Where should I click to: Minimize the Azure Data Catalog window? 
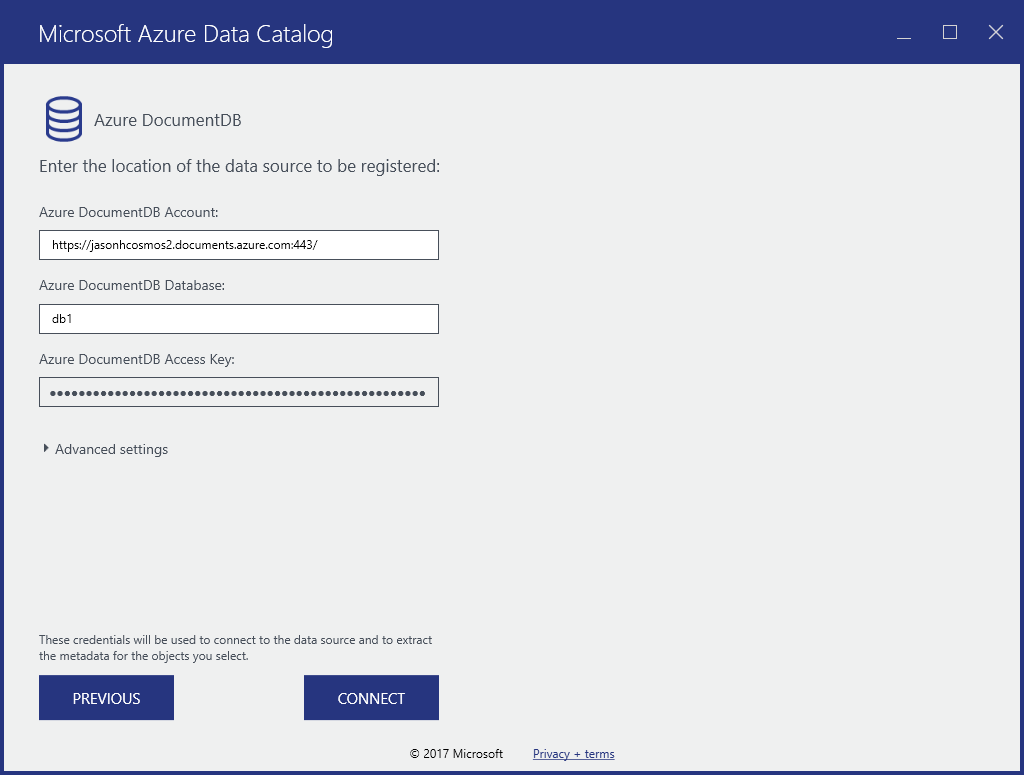(x=903, y=32)
